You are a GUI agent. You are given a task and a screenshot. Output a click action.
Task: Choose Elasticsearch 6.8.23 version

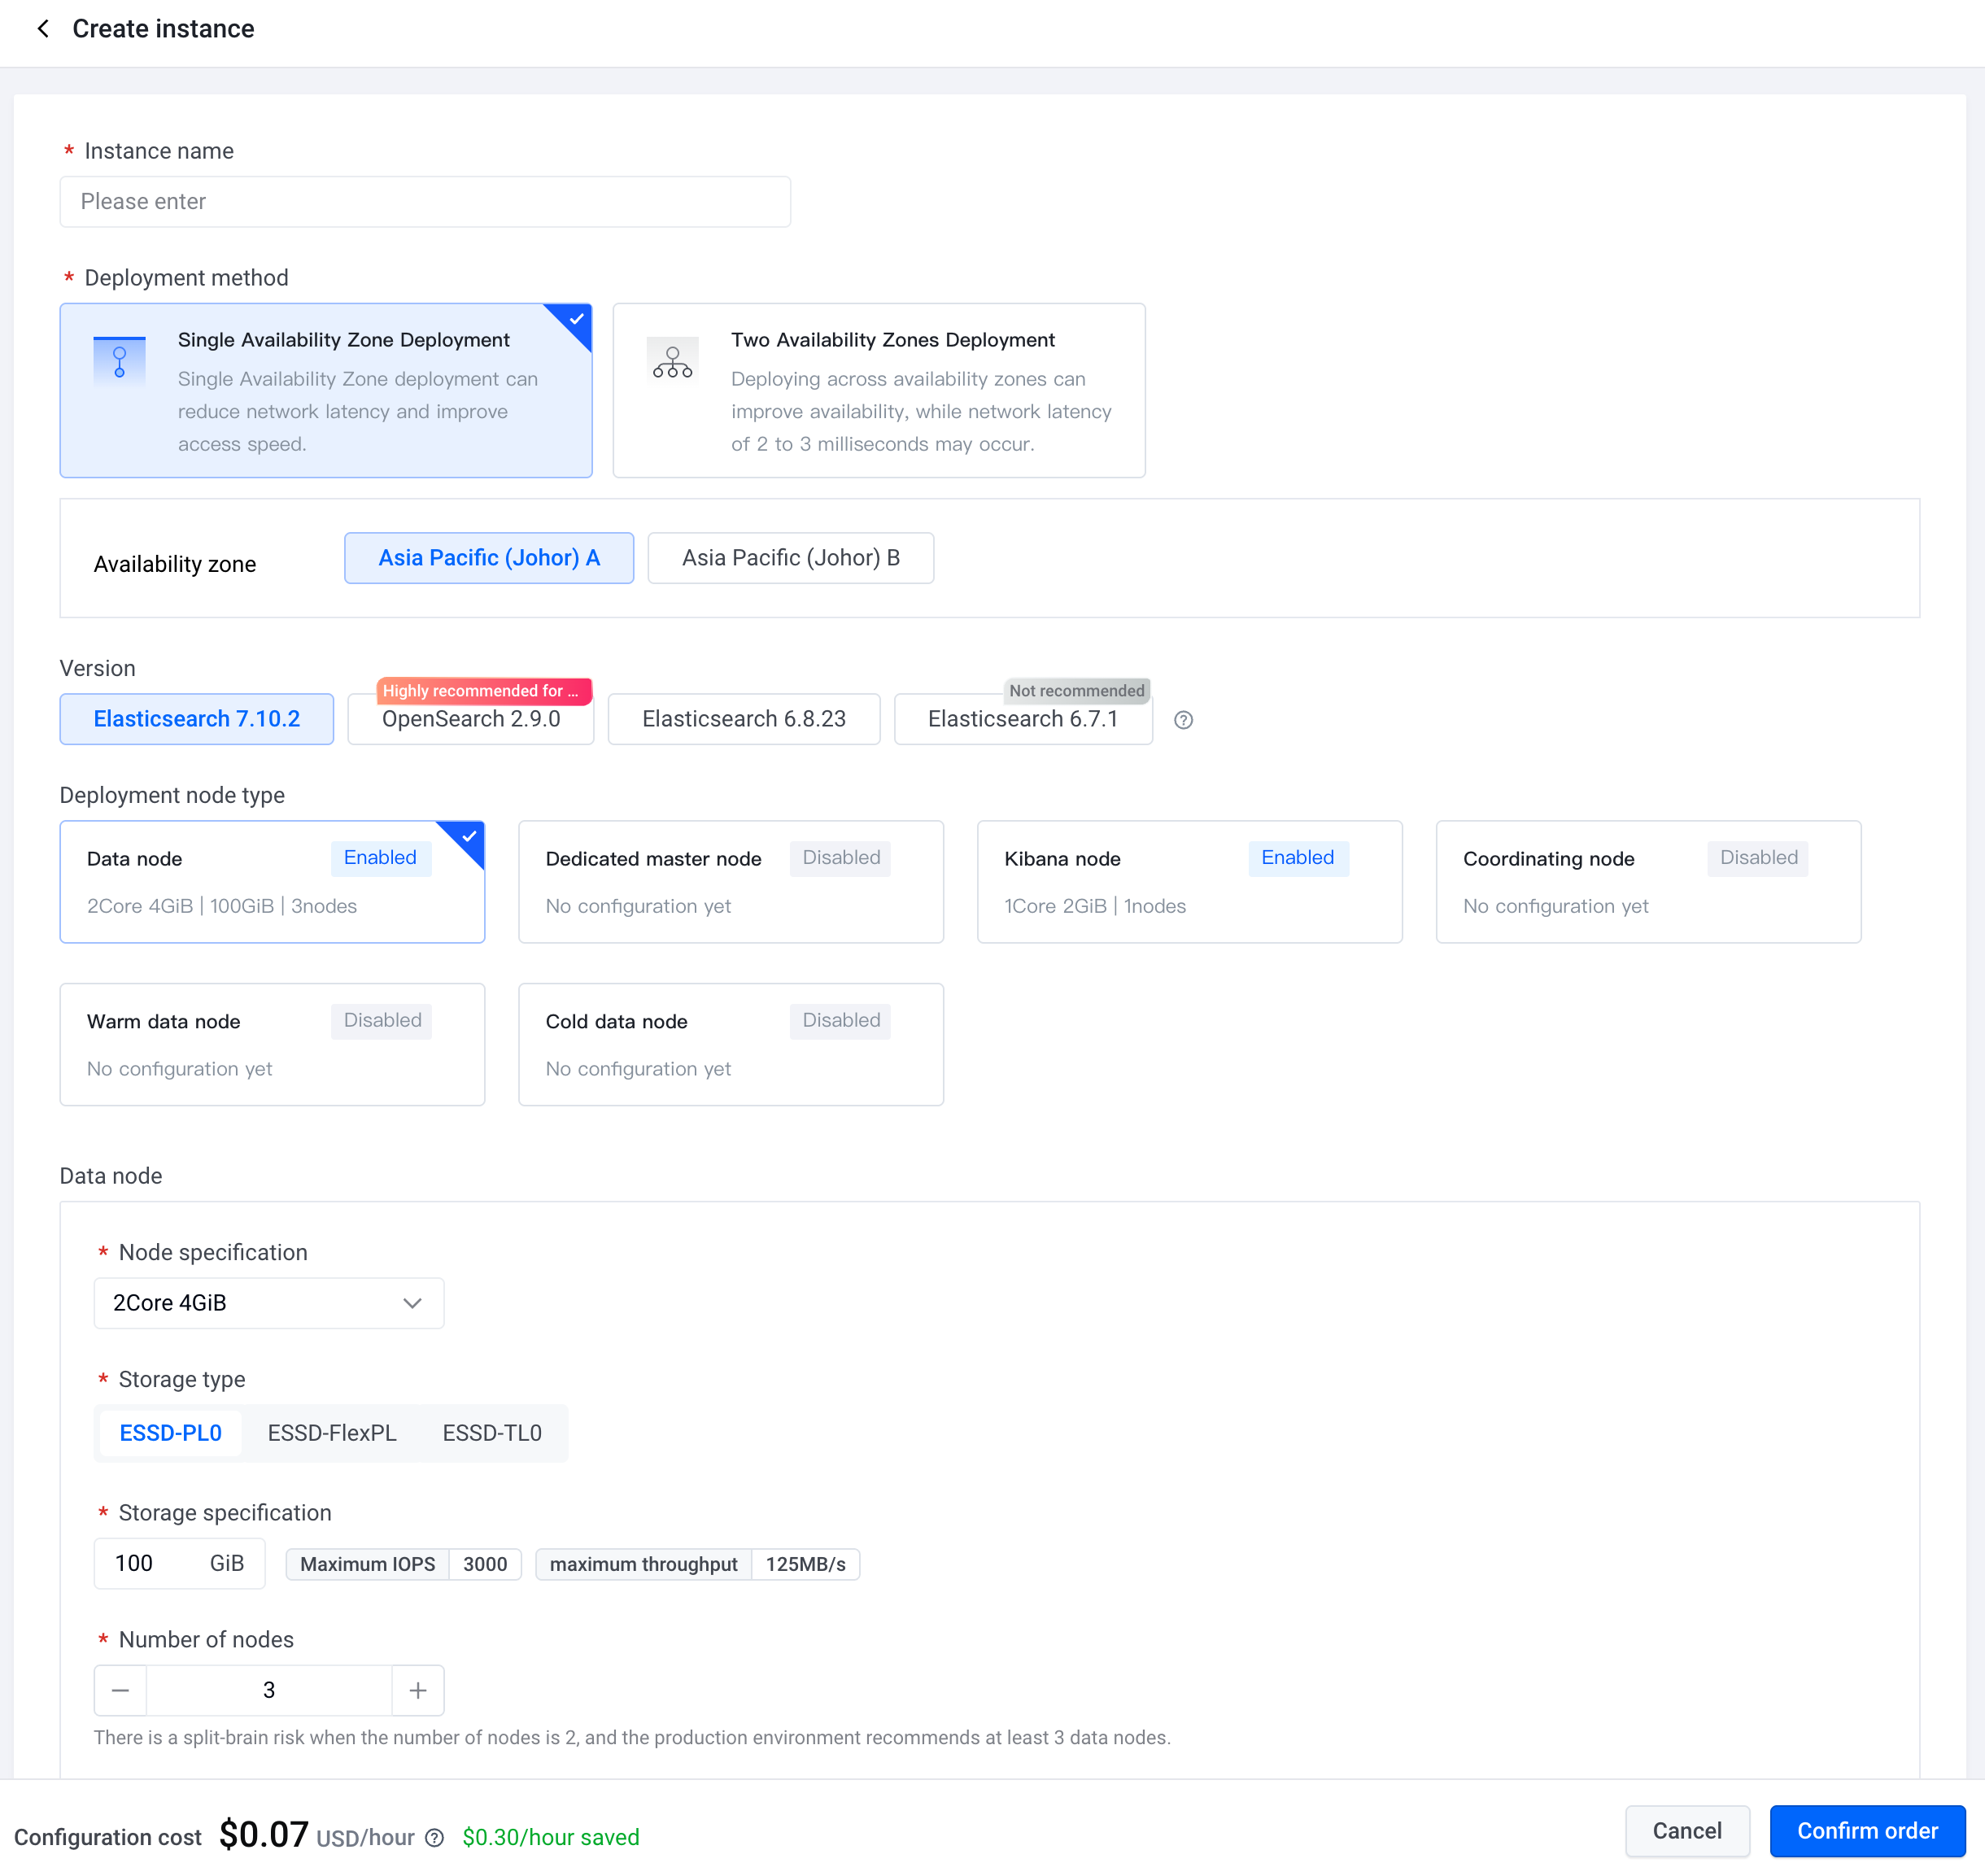743,719
